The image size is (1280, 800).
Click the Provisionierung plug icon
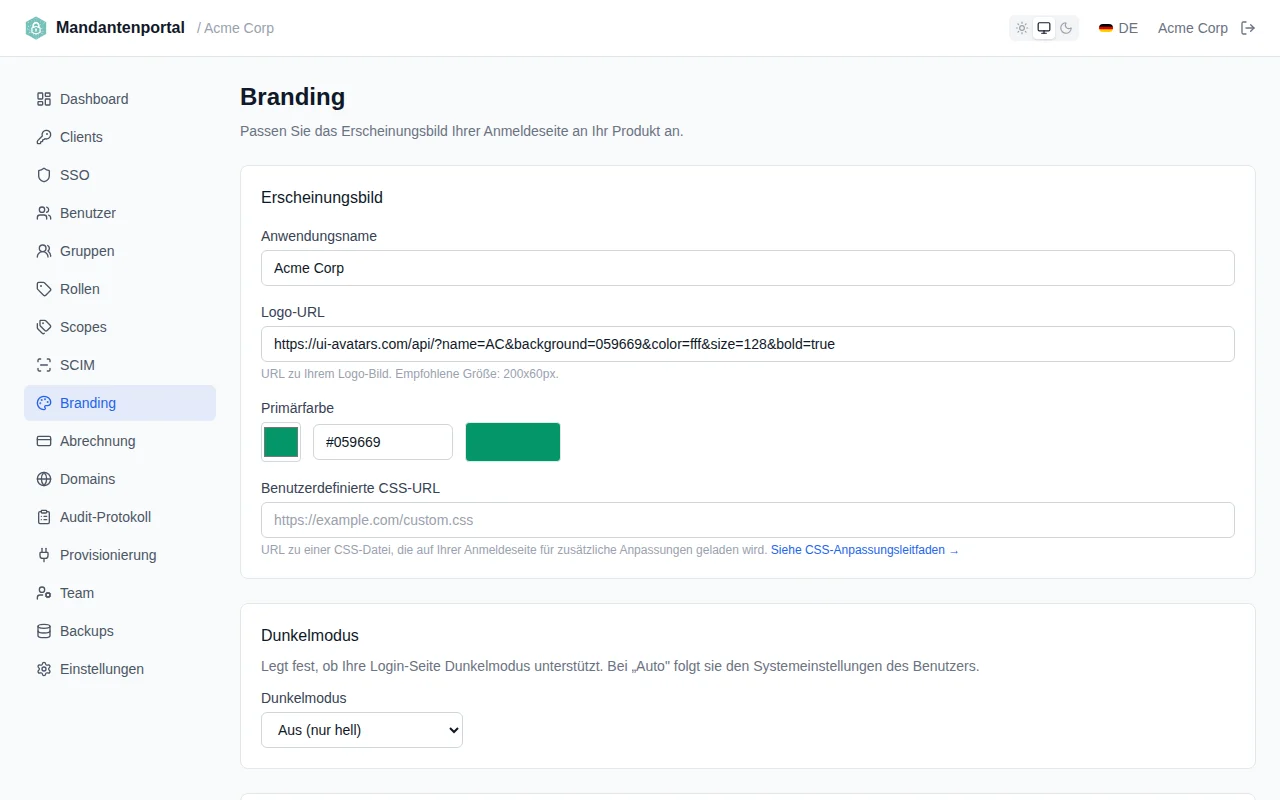point(44,555)
